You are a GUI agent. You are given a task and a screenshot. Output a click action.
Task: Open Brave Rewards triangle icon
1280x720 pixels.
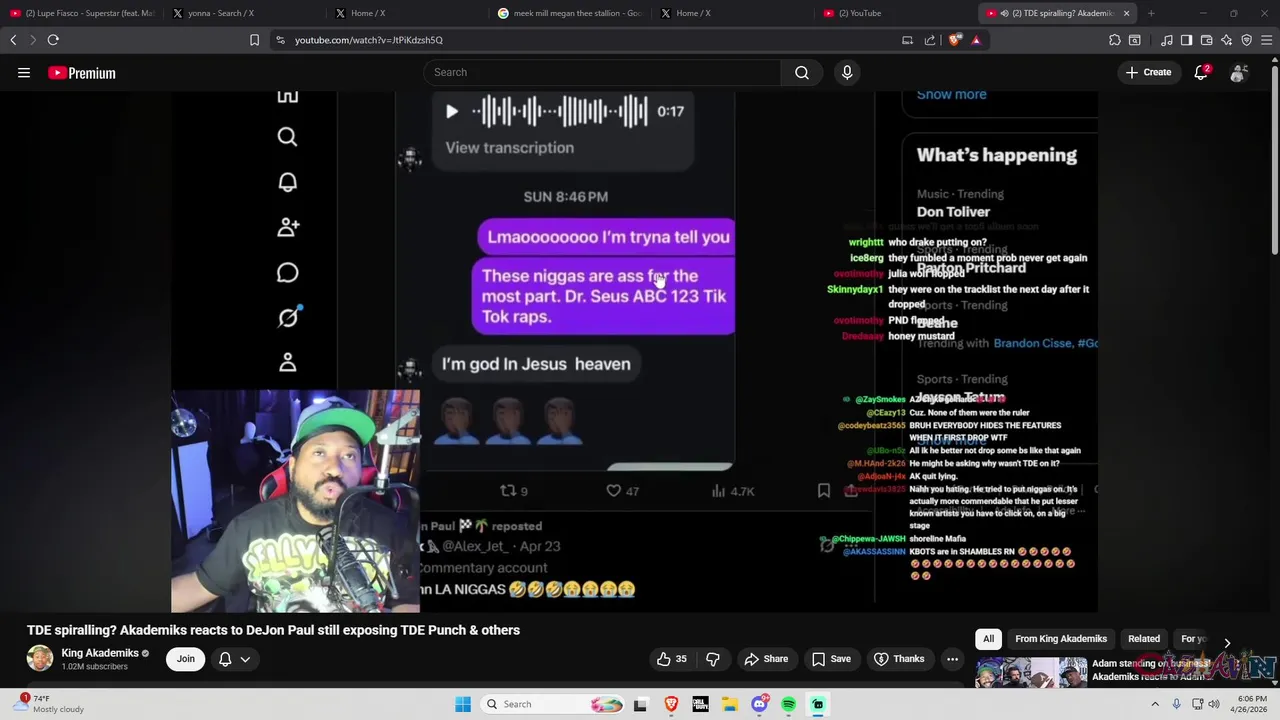pos(976,40)
